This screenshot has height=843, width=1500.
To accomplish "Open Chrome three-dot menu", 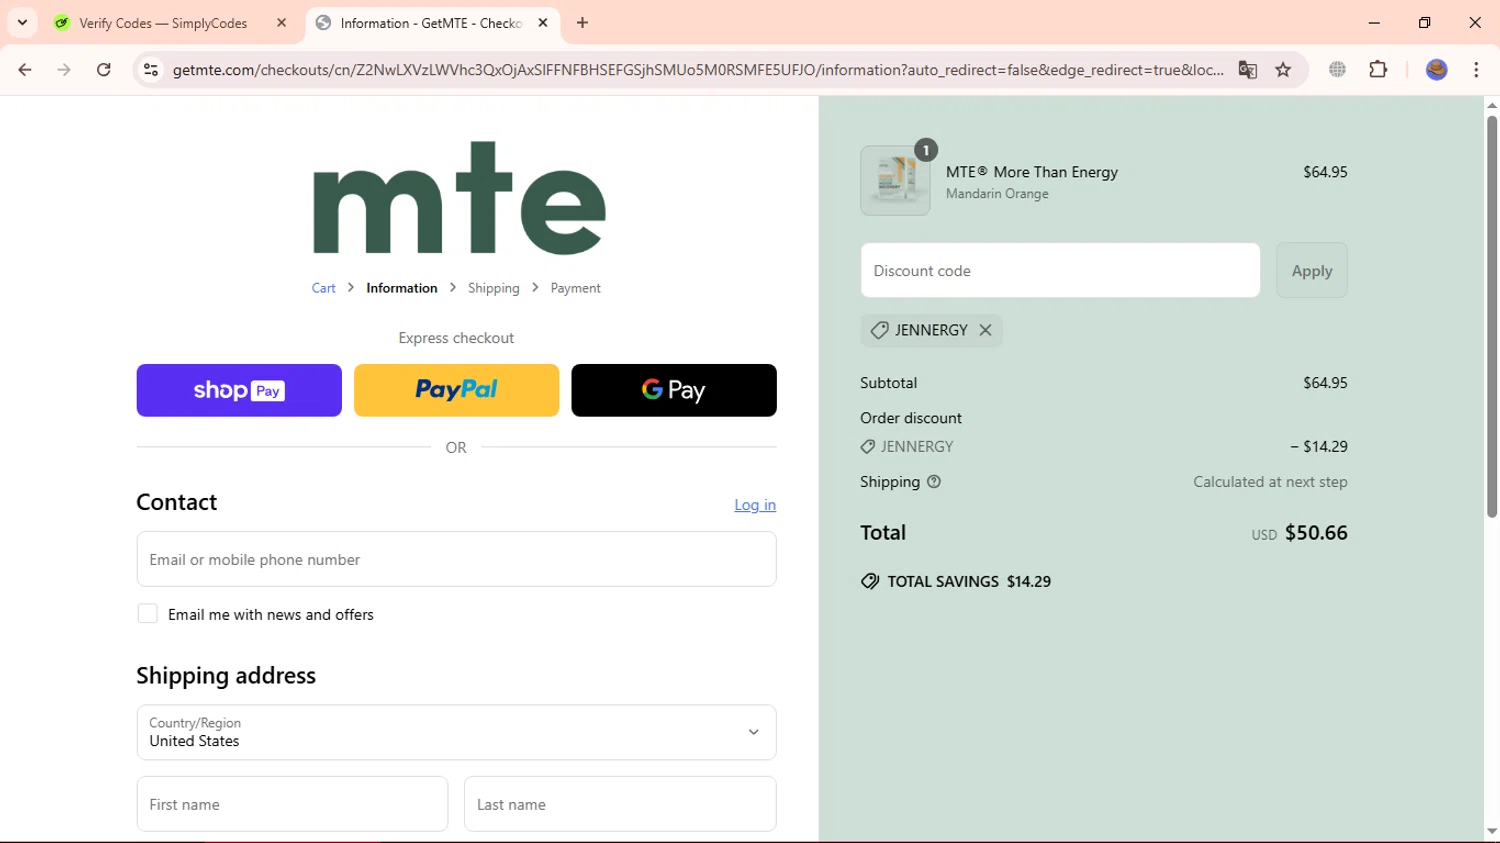I will 1476,70.
